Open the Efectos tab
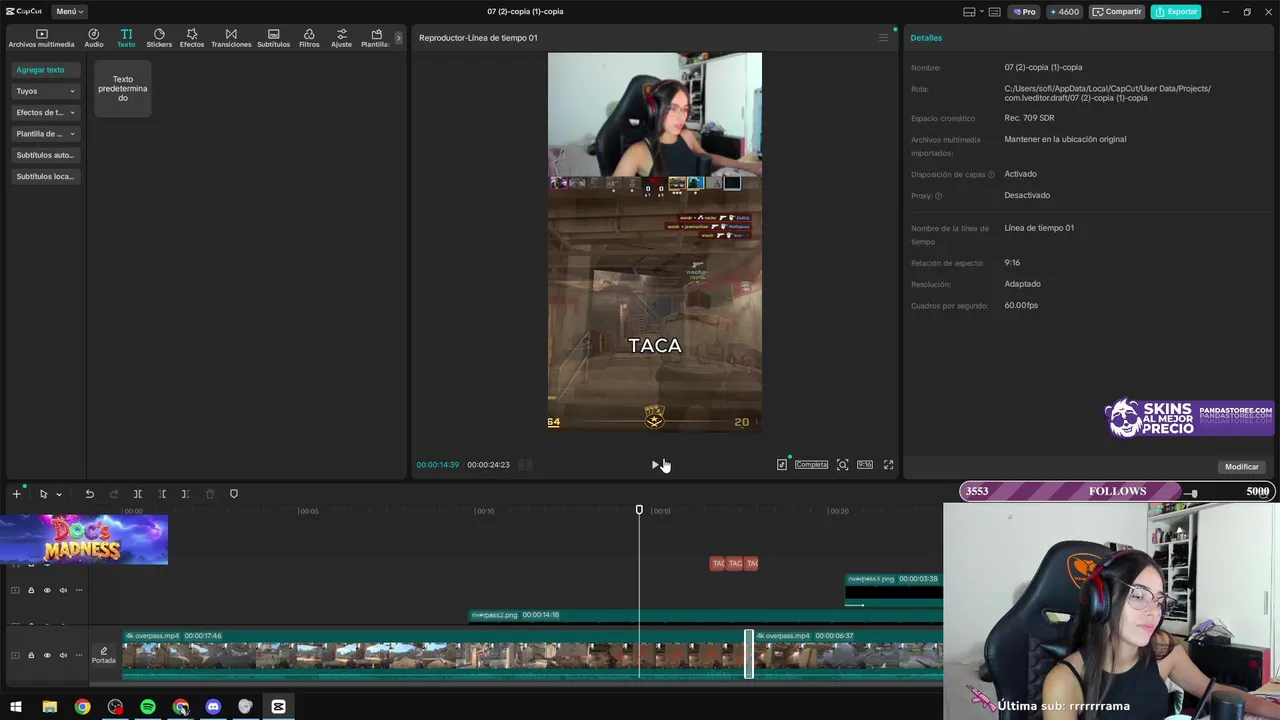This screenshot has height=720, width=1280. (x=192, y=38)
